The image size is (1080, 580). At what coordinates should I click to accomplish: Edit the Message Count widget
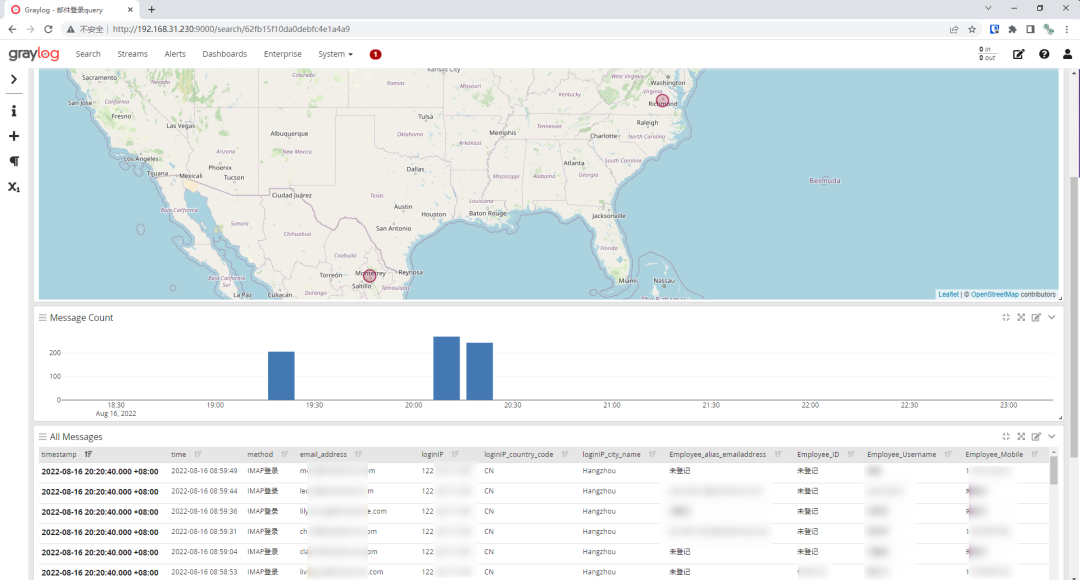pos(1036,318)
